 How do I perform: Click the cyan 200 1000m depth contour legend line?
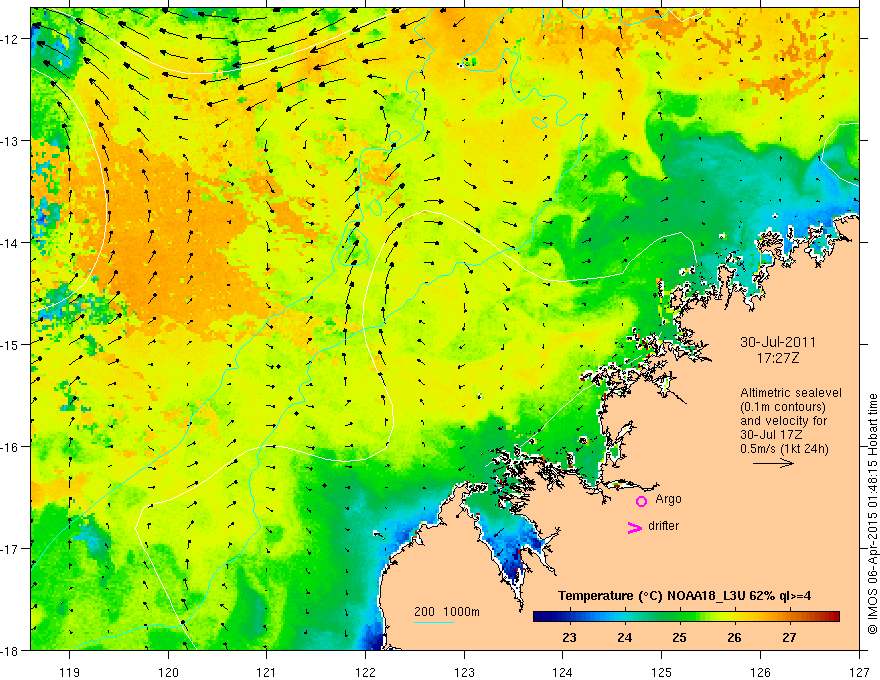[434, 622]
